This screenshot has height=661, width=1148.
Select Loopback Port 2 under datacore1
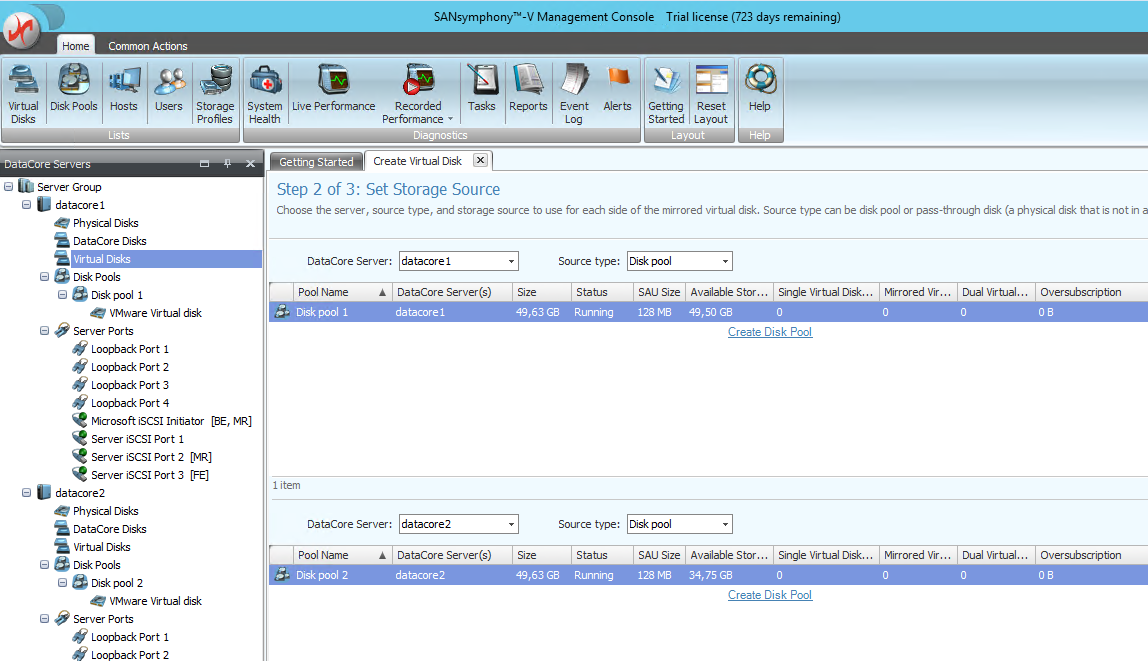tap(130, 367)
